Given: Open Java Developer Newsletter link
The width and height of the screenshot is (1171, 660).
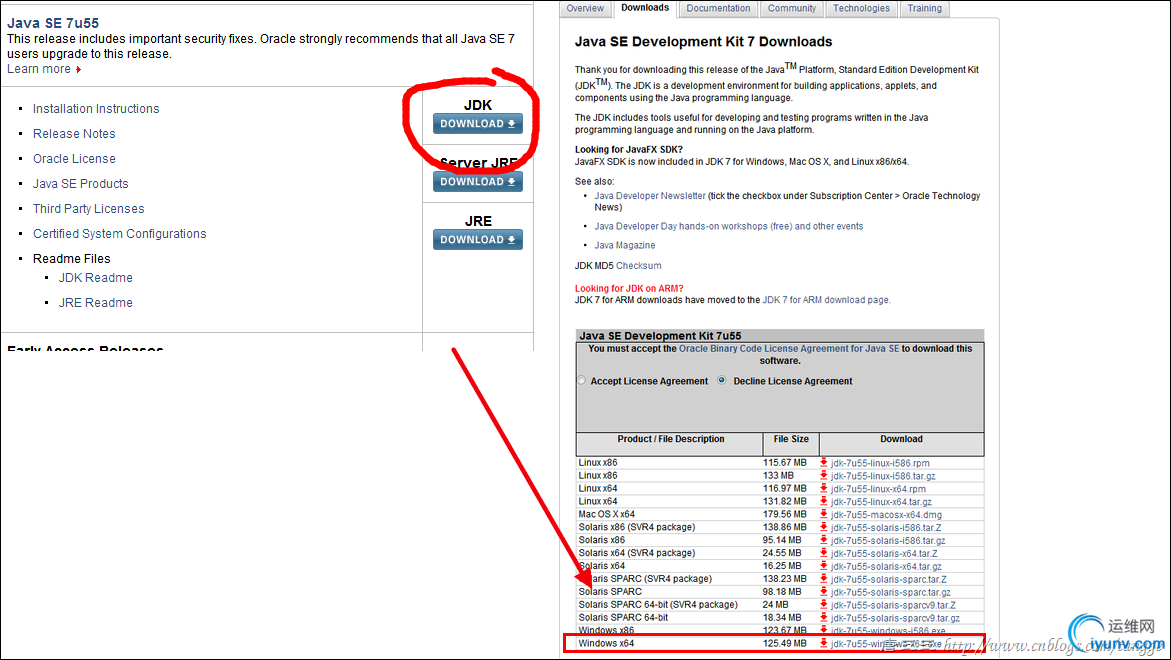Looking at the screenshot, I should tap(650, 196).
